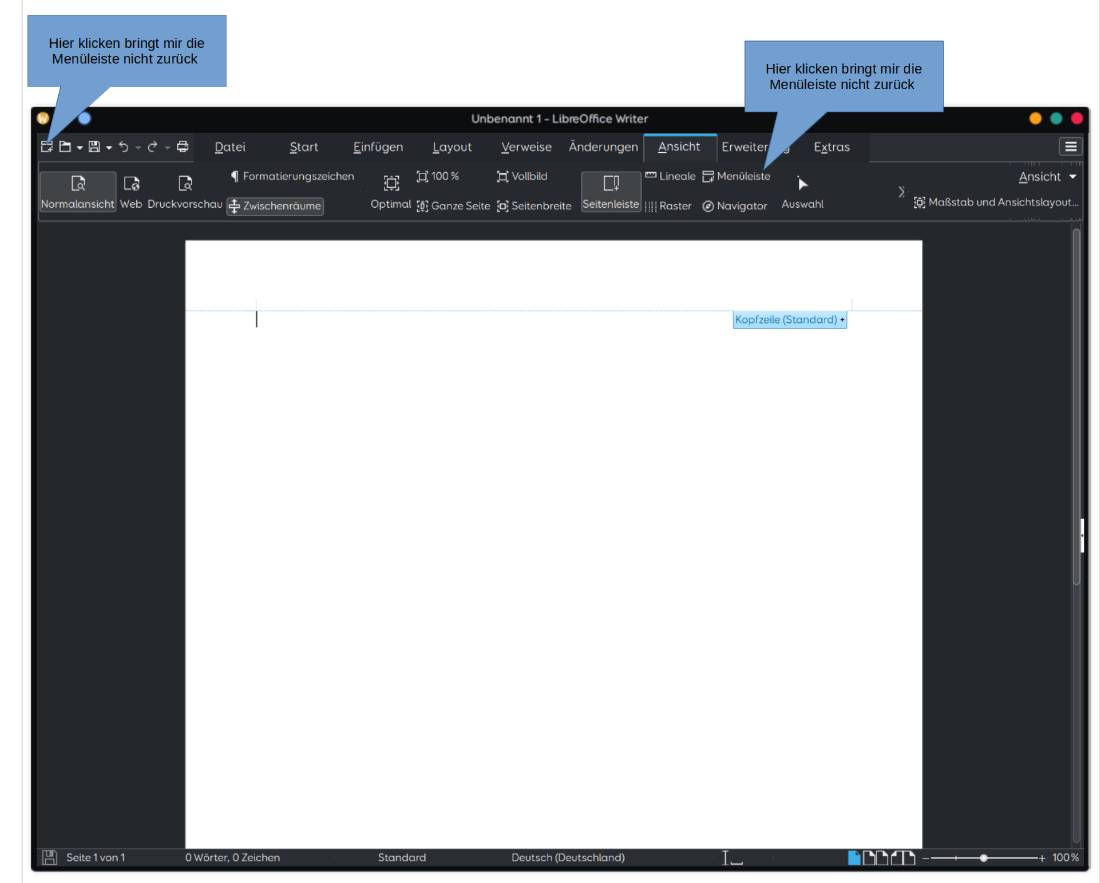Toggle the Raster grid

(669, 206)
